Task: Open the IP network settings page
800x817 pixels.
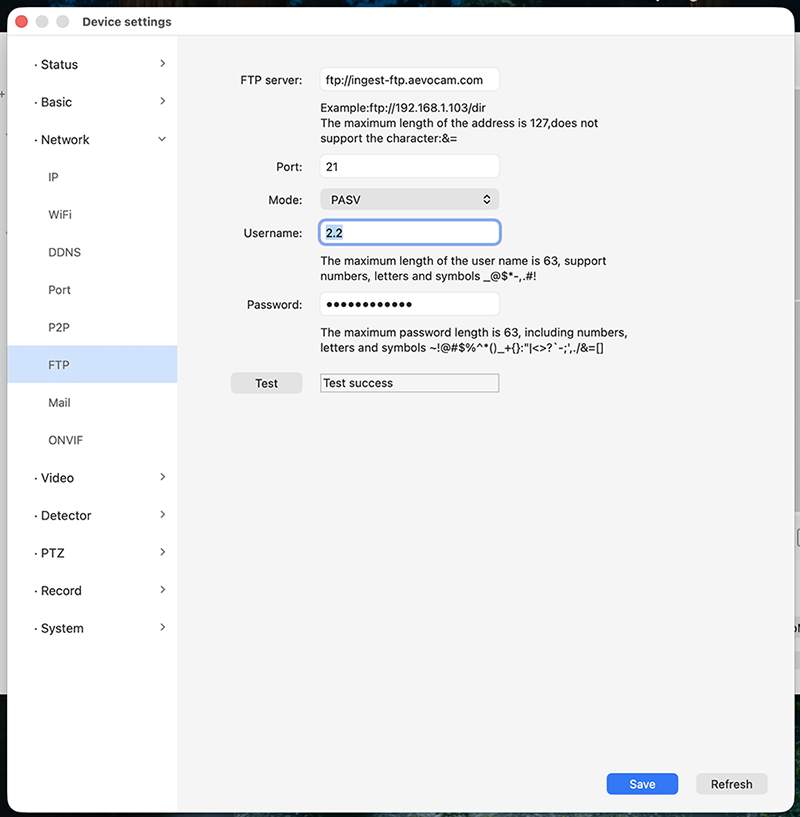Action: 54,177
